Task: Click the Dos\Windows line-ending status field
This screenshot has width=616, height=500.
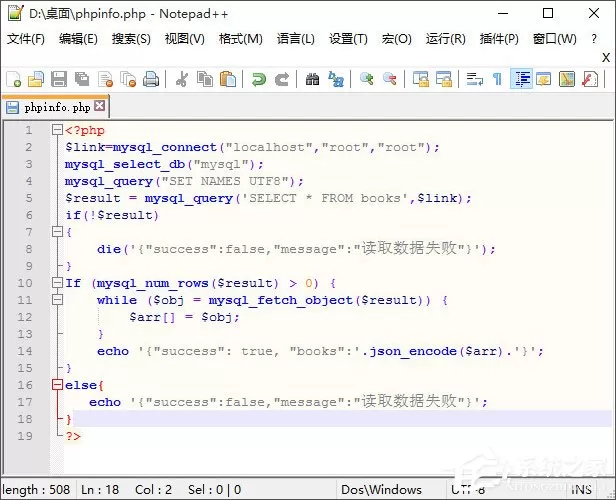Action: click(x=381, y=490)
